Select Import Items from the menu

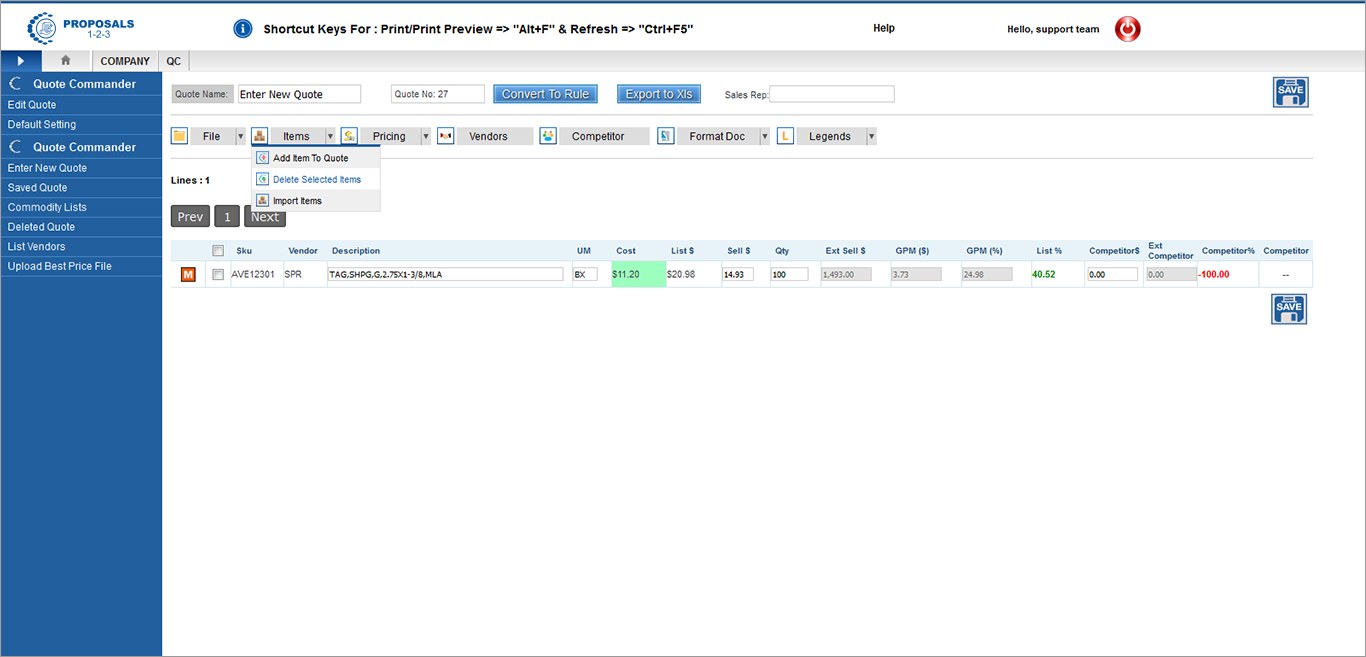[x=297, y=201]
